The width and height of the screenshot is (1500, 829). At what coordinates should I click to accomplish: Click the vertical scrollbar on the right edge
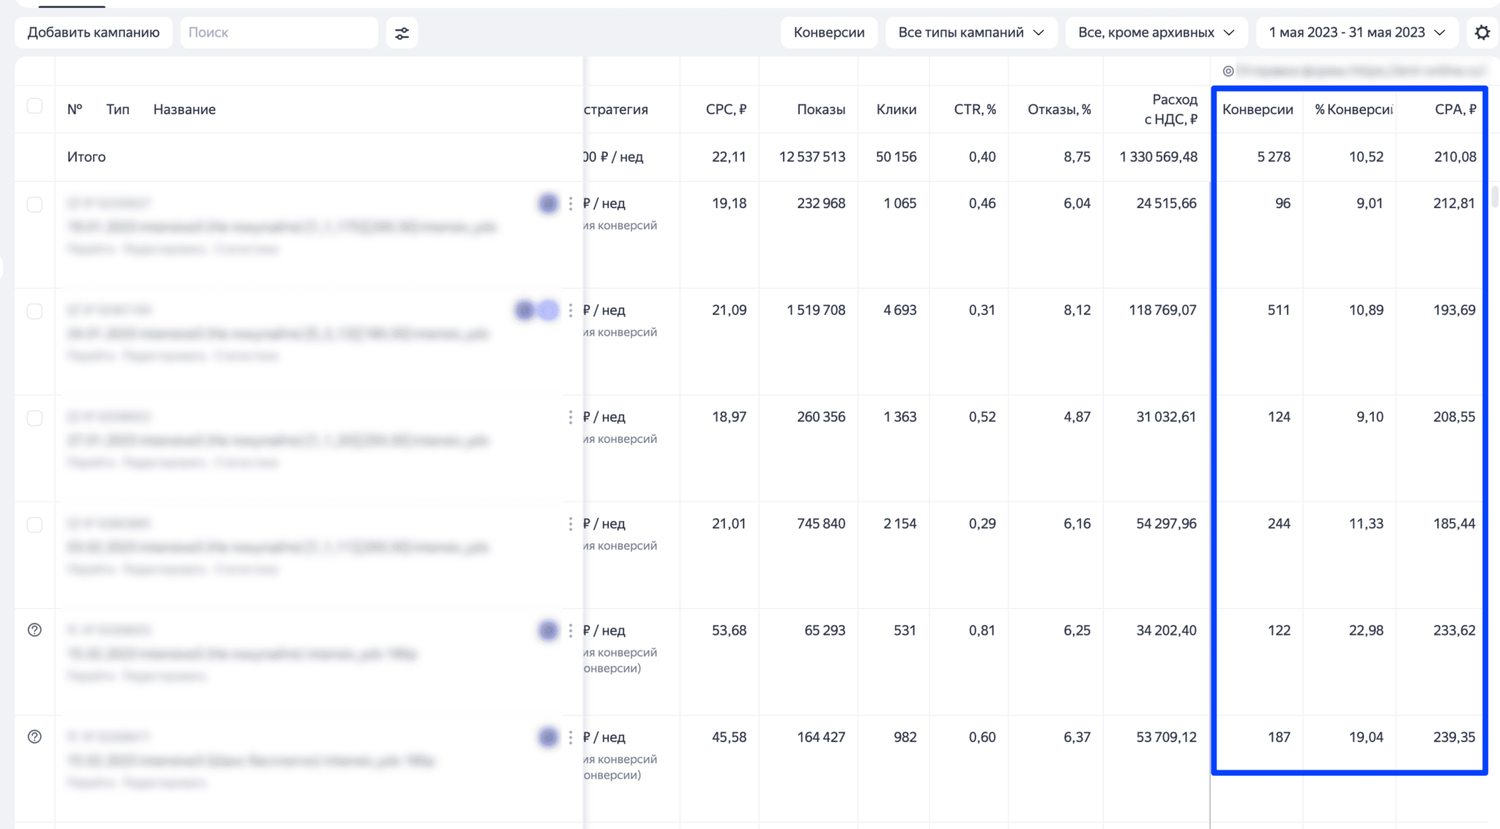[x=1495, y=197]
